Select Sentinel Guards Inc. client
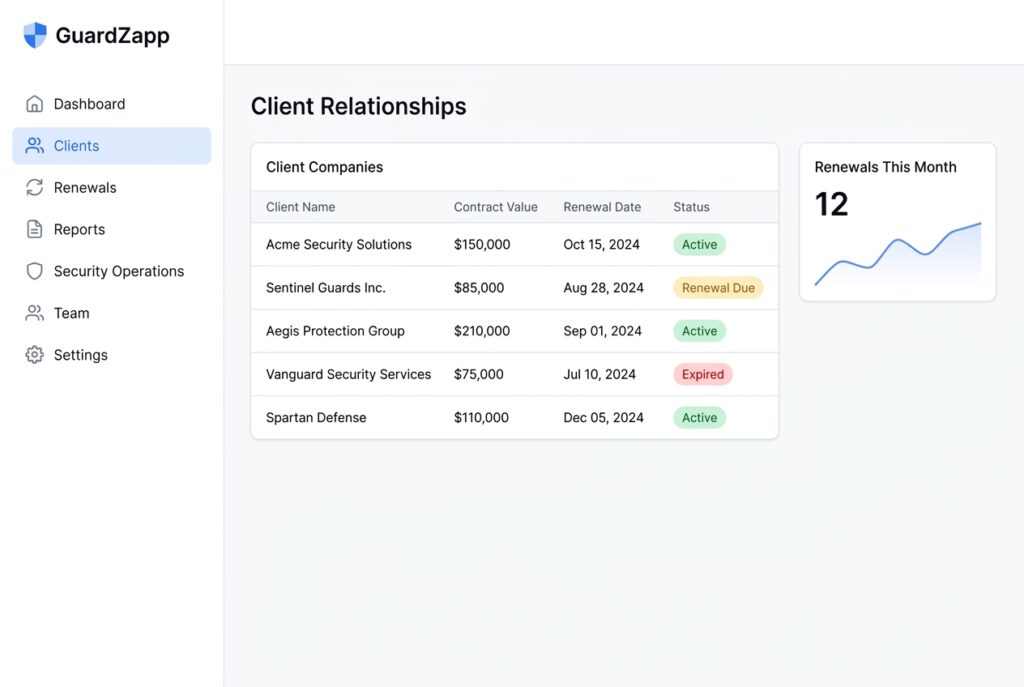 click(x=326, y=287)
